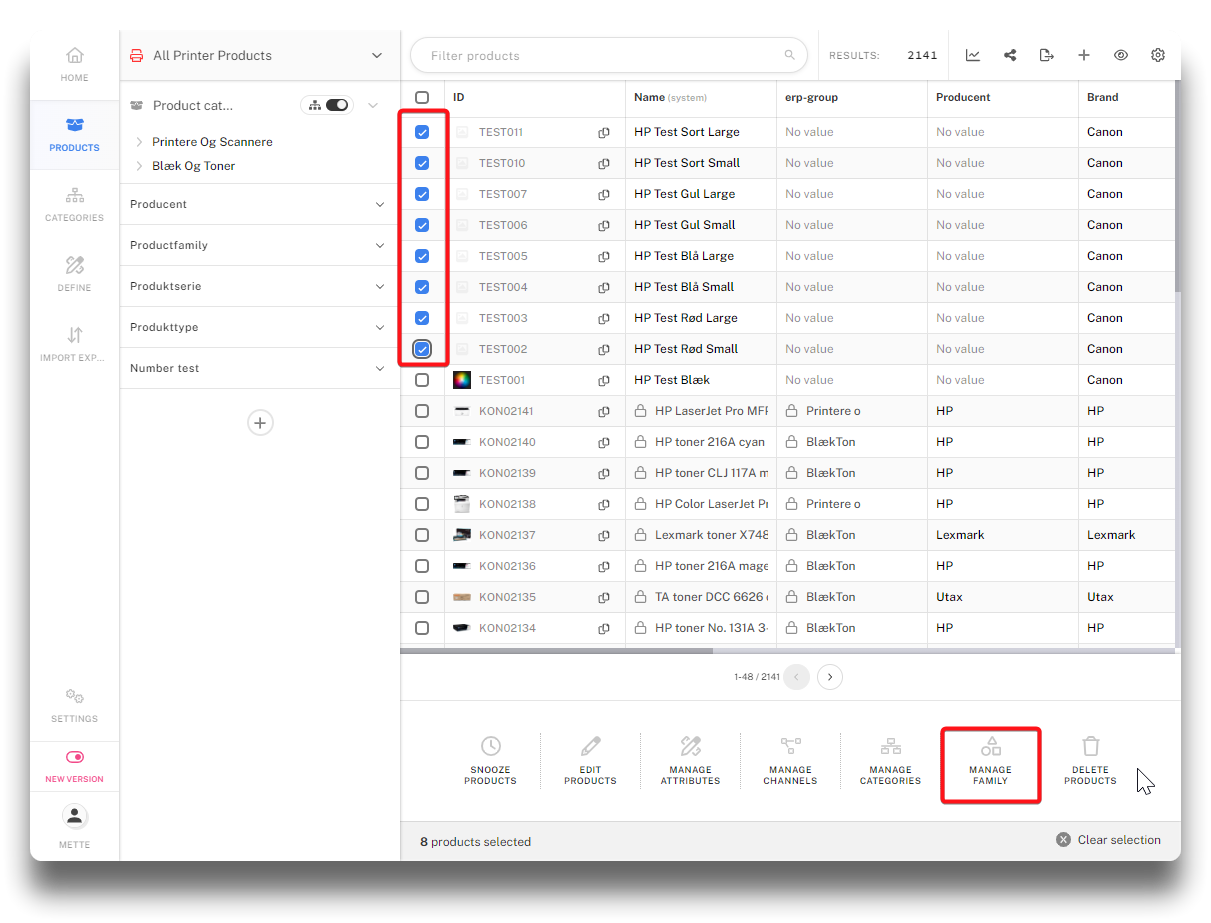
Task: Click the share icon in top toolbar
Action: [x=1010, y=56]
